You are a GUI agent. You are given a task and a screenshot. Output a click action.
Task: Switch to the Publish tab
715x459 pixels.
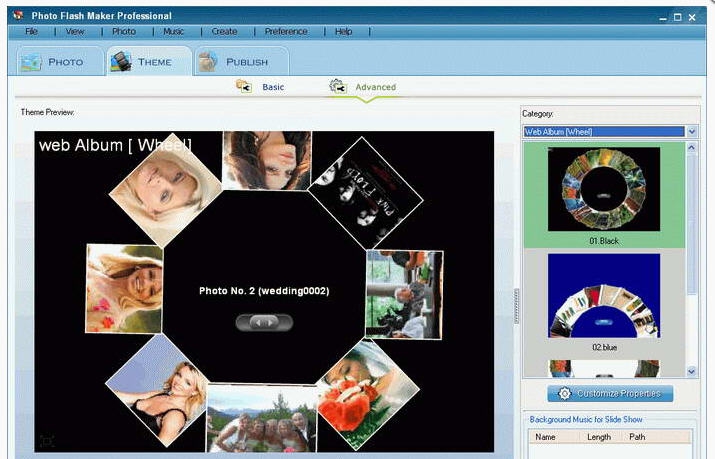[242, 61]
